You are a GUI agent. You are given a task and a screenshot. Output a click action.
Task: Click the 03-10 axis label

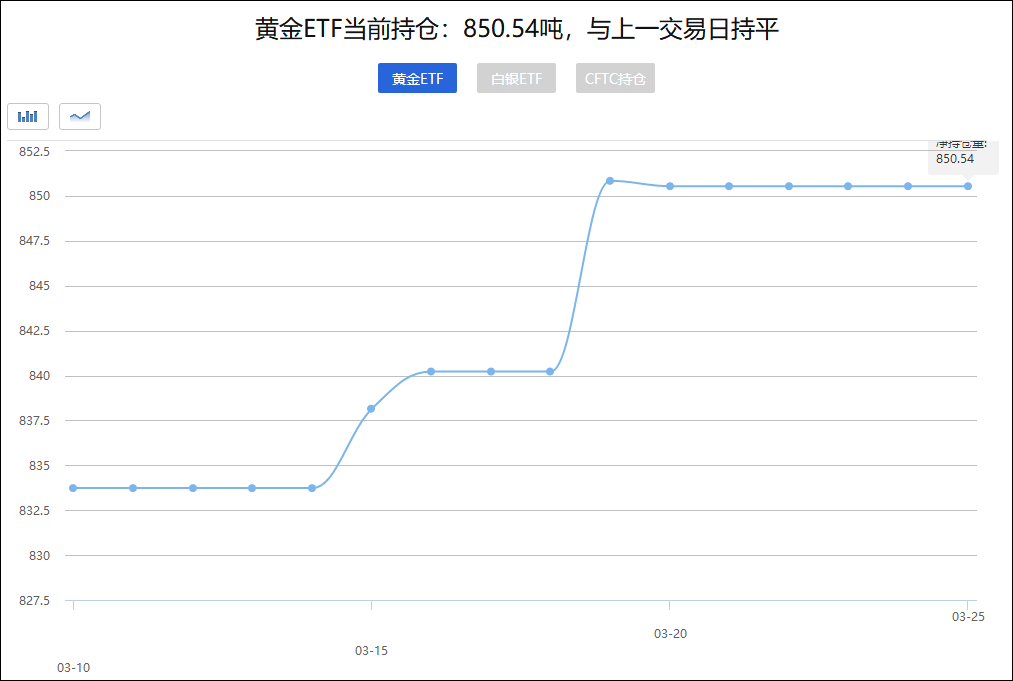[74, 667]
